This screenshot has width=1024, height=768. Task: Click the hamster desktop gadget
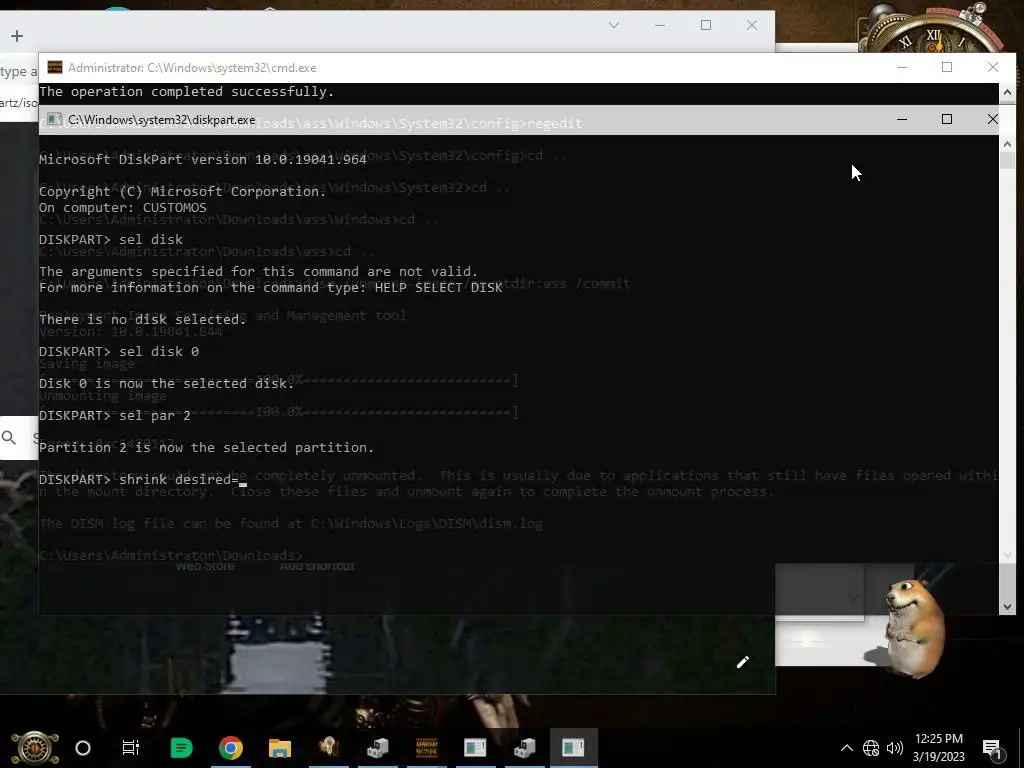tap(914, 627)
